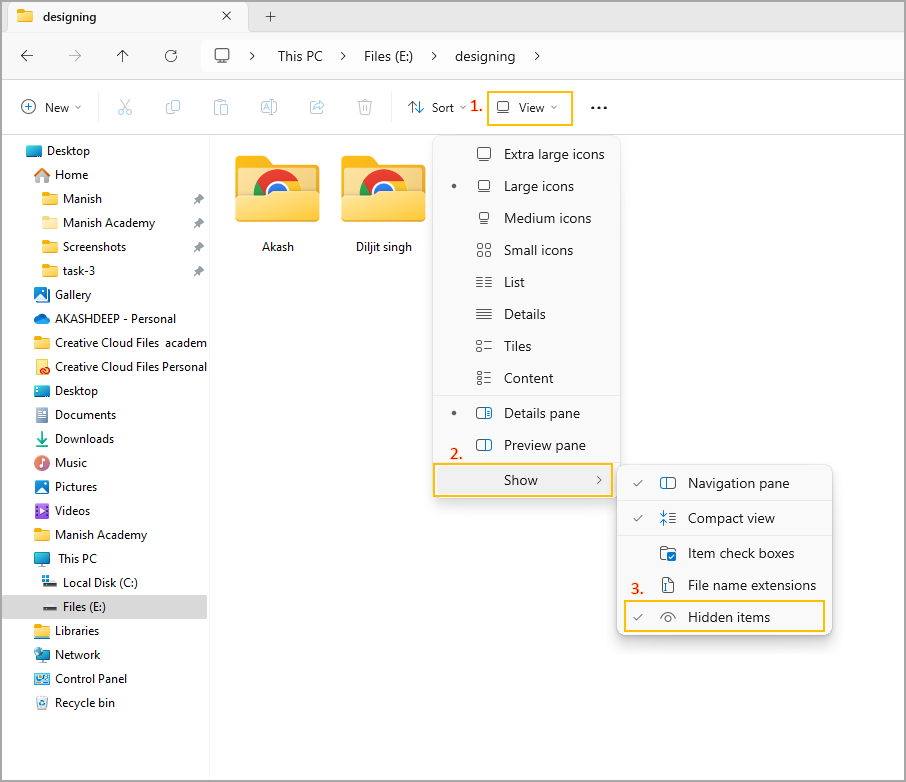Expand the Show submenu
906x782 pixels.
point(522,480)
